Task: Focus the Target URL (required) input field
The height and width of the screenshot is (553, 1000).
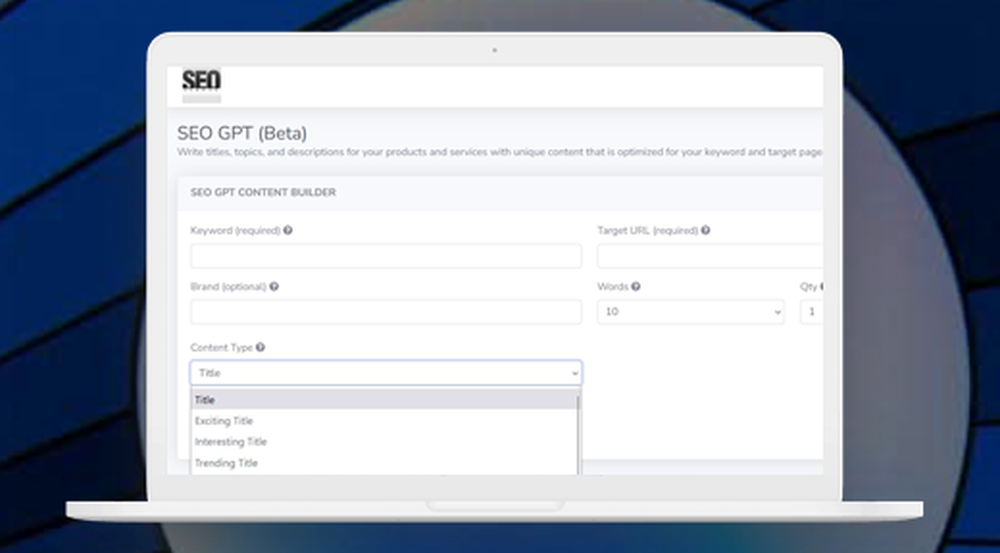Action: pyautogui.click(x=710, y=256)
